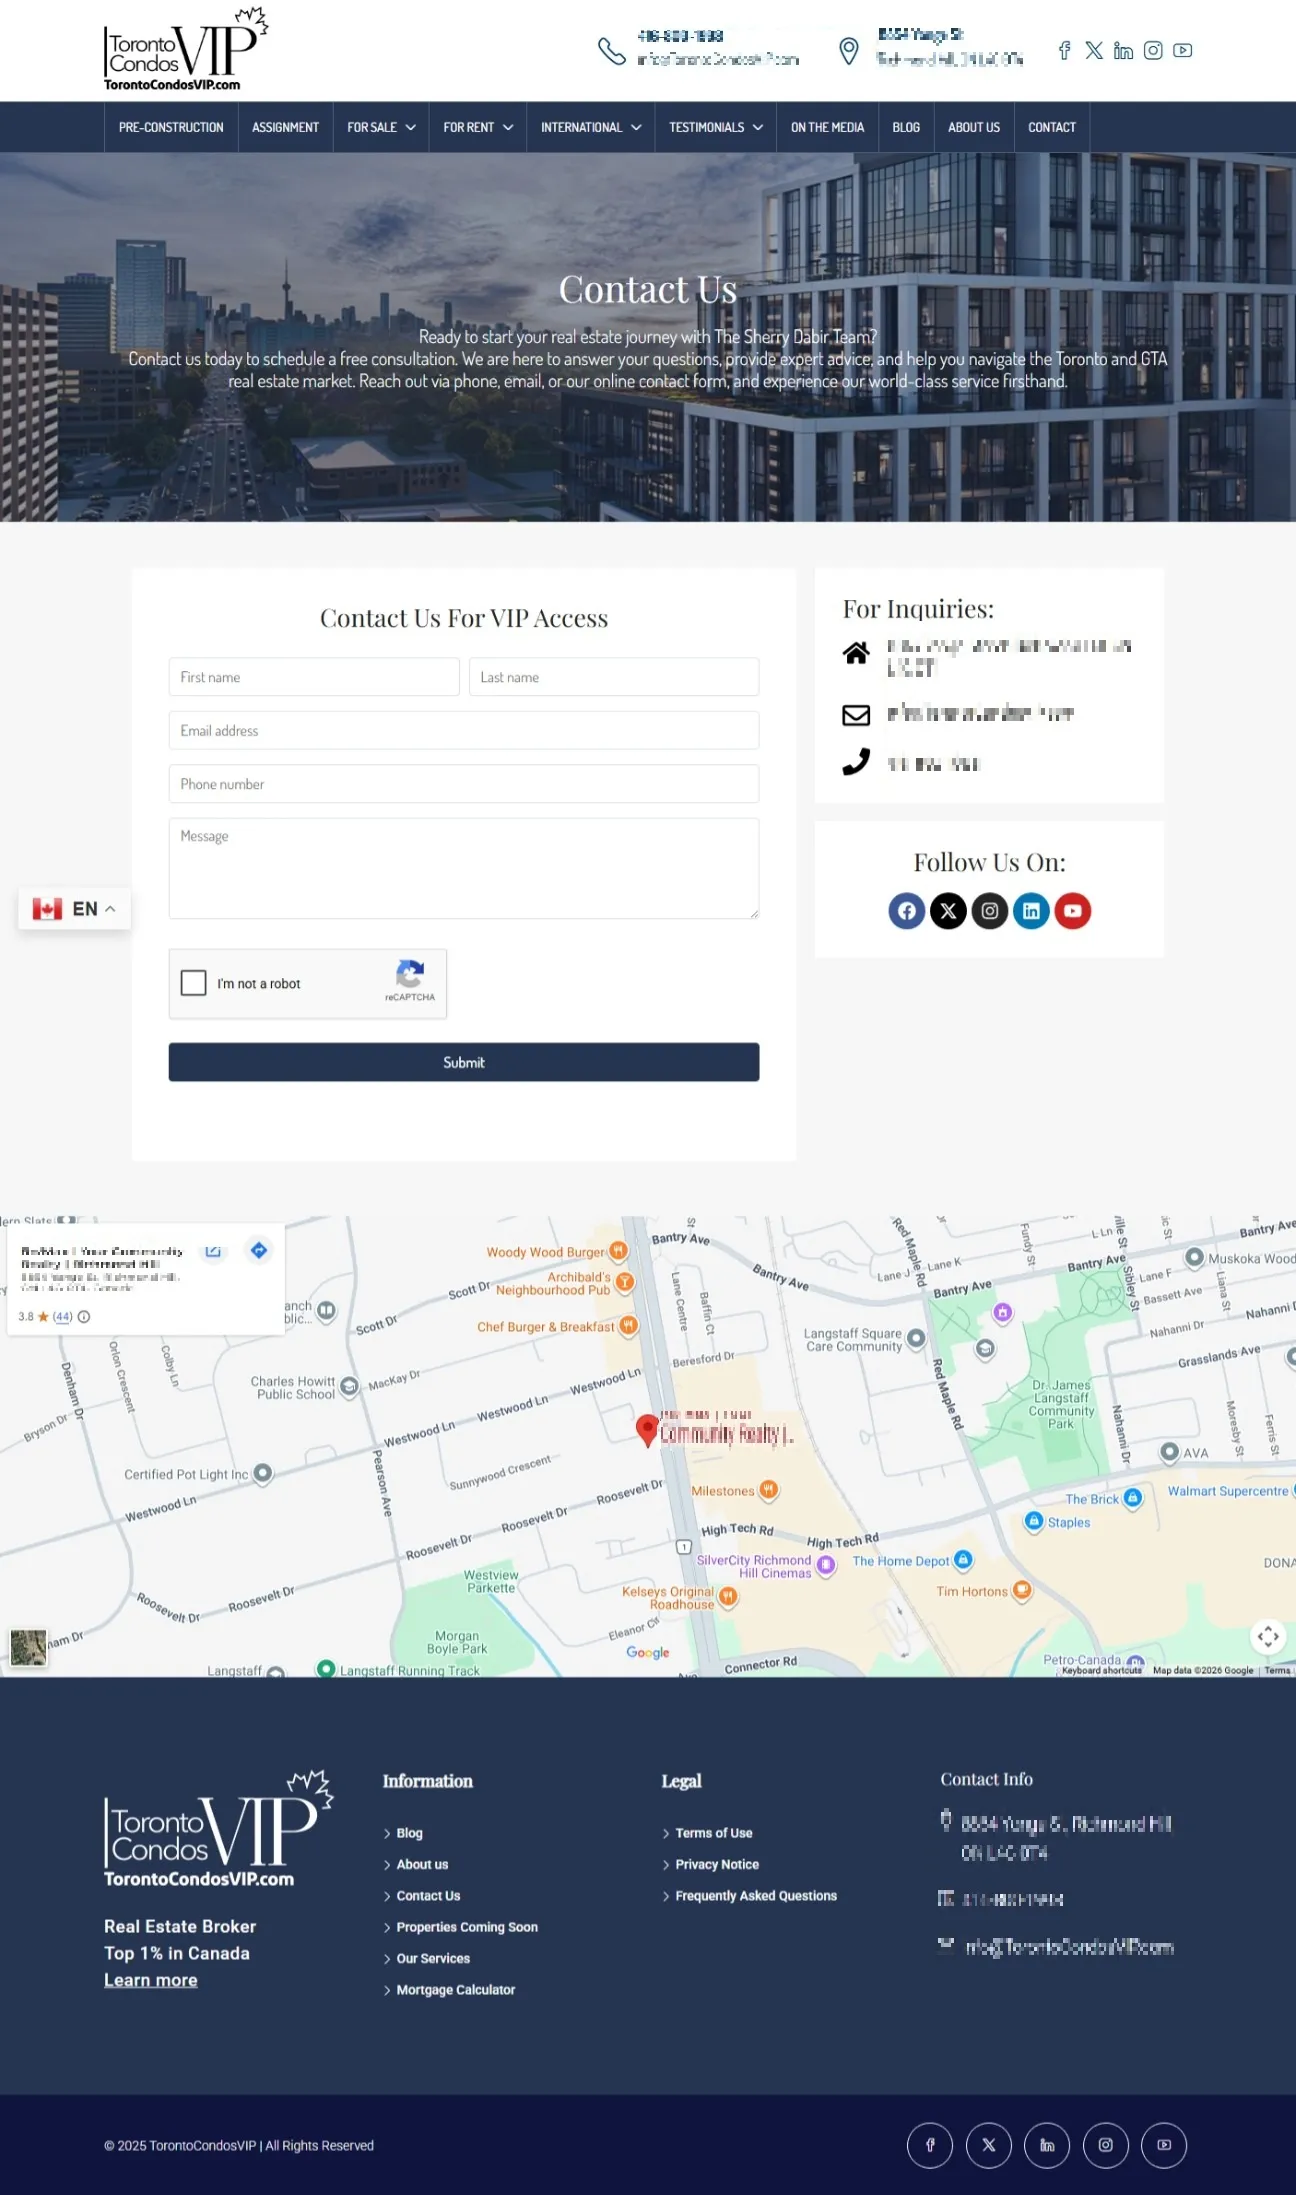Open the 44 reviews link on map card
The height and width of the screenshot is (2195, 1296).
click(x=63, y=1316)
